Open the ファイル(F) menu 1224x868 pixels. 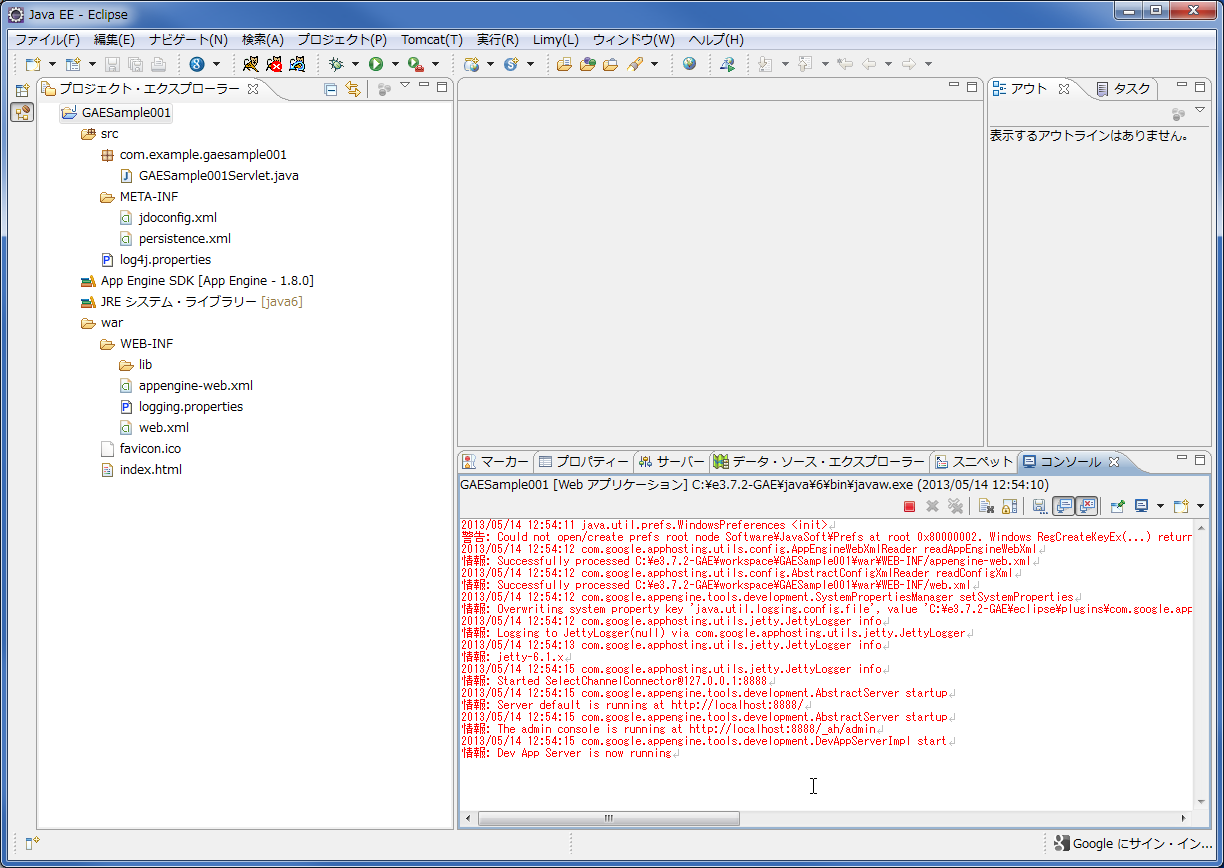tap(47, 40)
